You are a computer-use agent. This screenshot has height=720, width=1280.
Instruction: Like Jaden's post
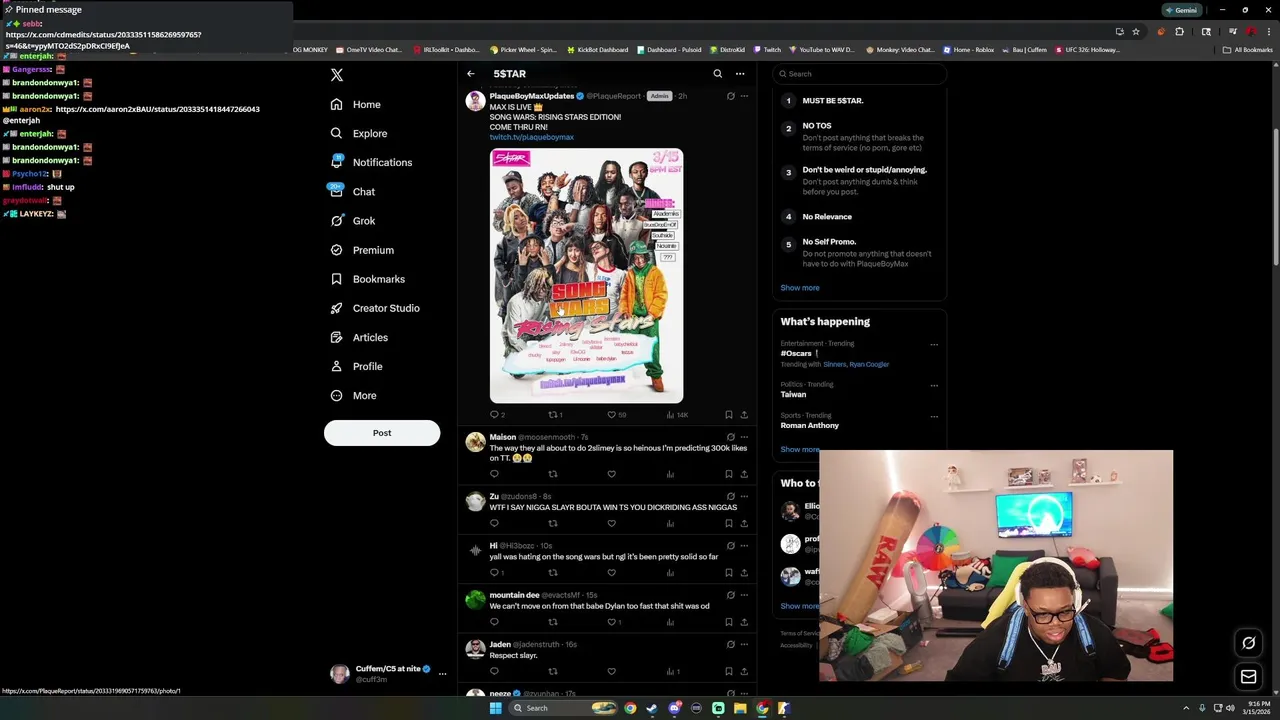612,671
